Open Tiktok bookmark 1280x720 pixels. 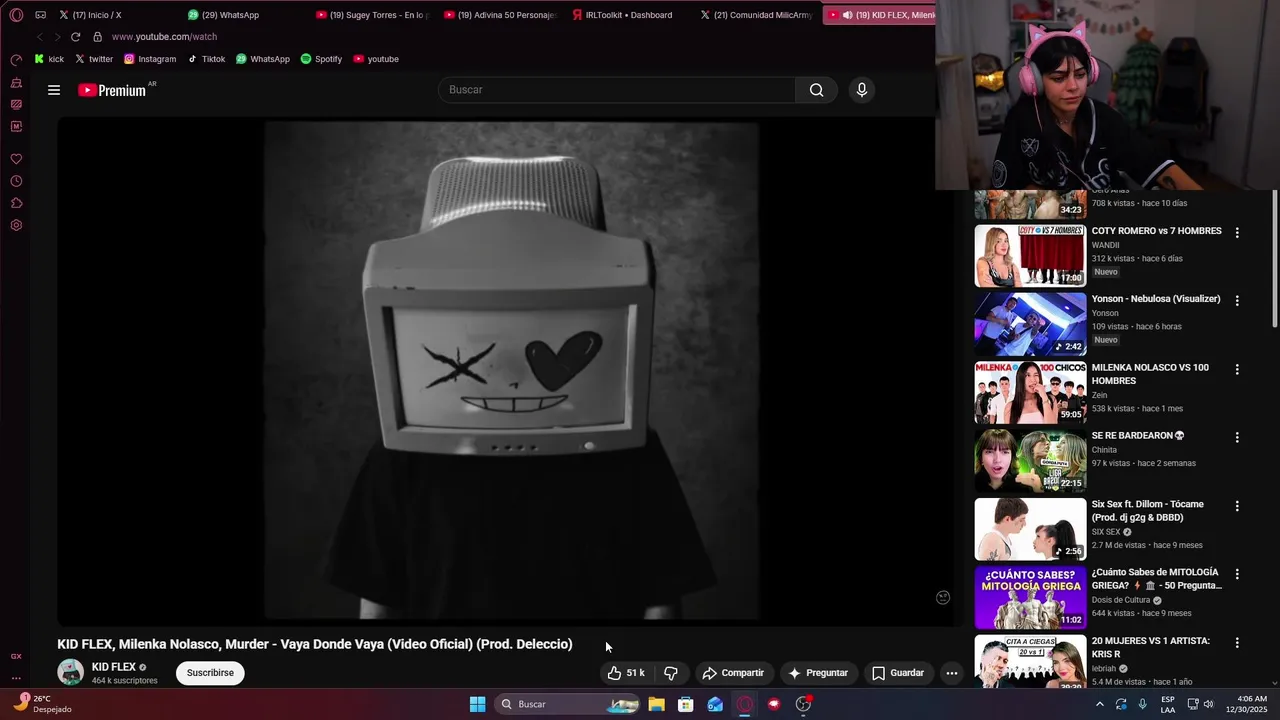207,59
